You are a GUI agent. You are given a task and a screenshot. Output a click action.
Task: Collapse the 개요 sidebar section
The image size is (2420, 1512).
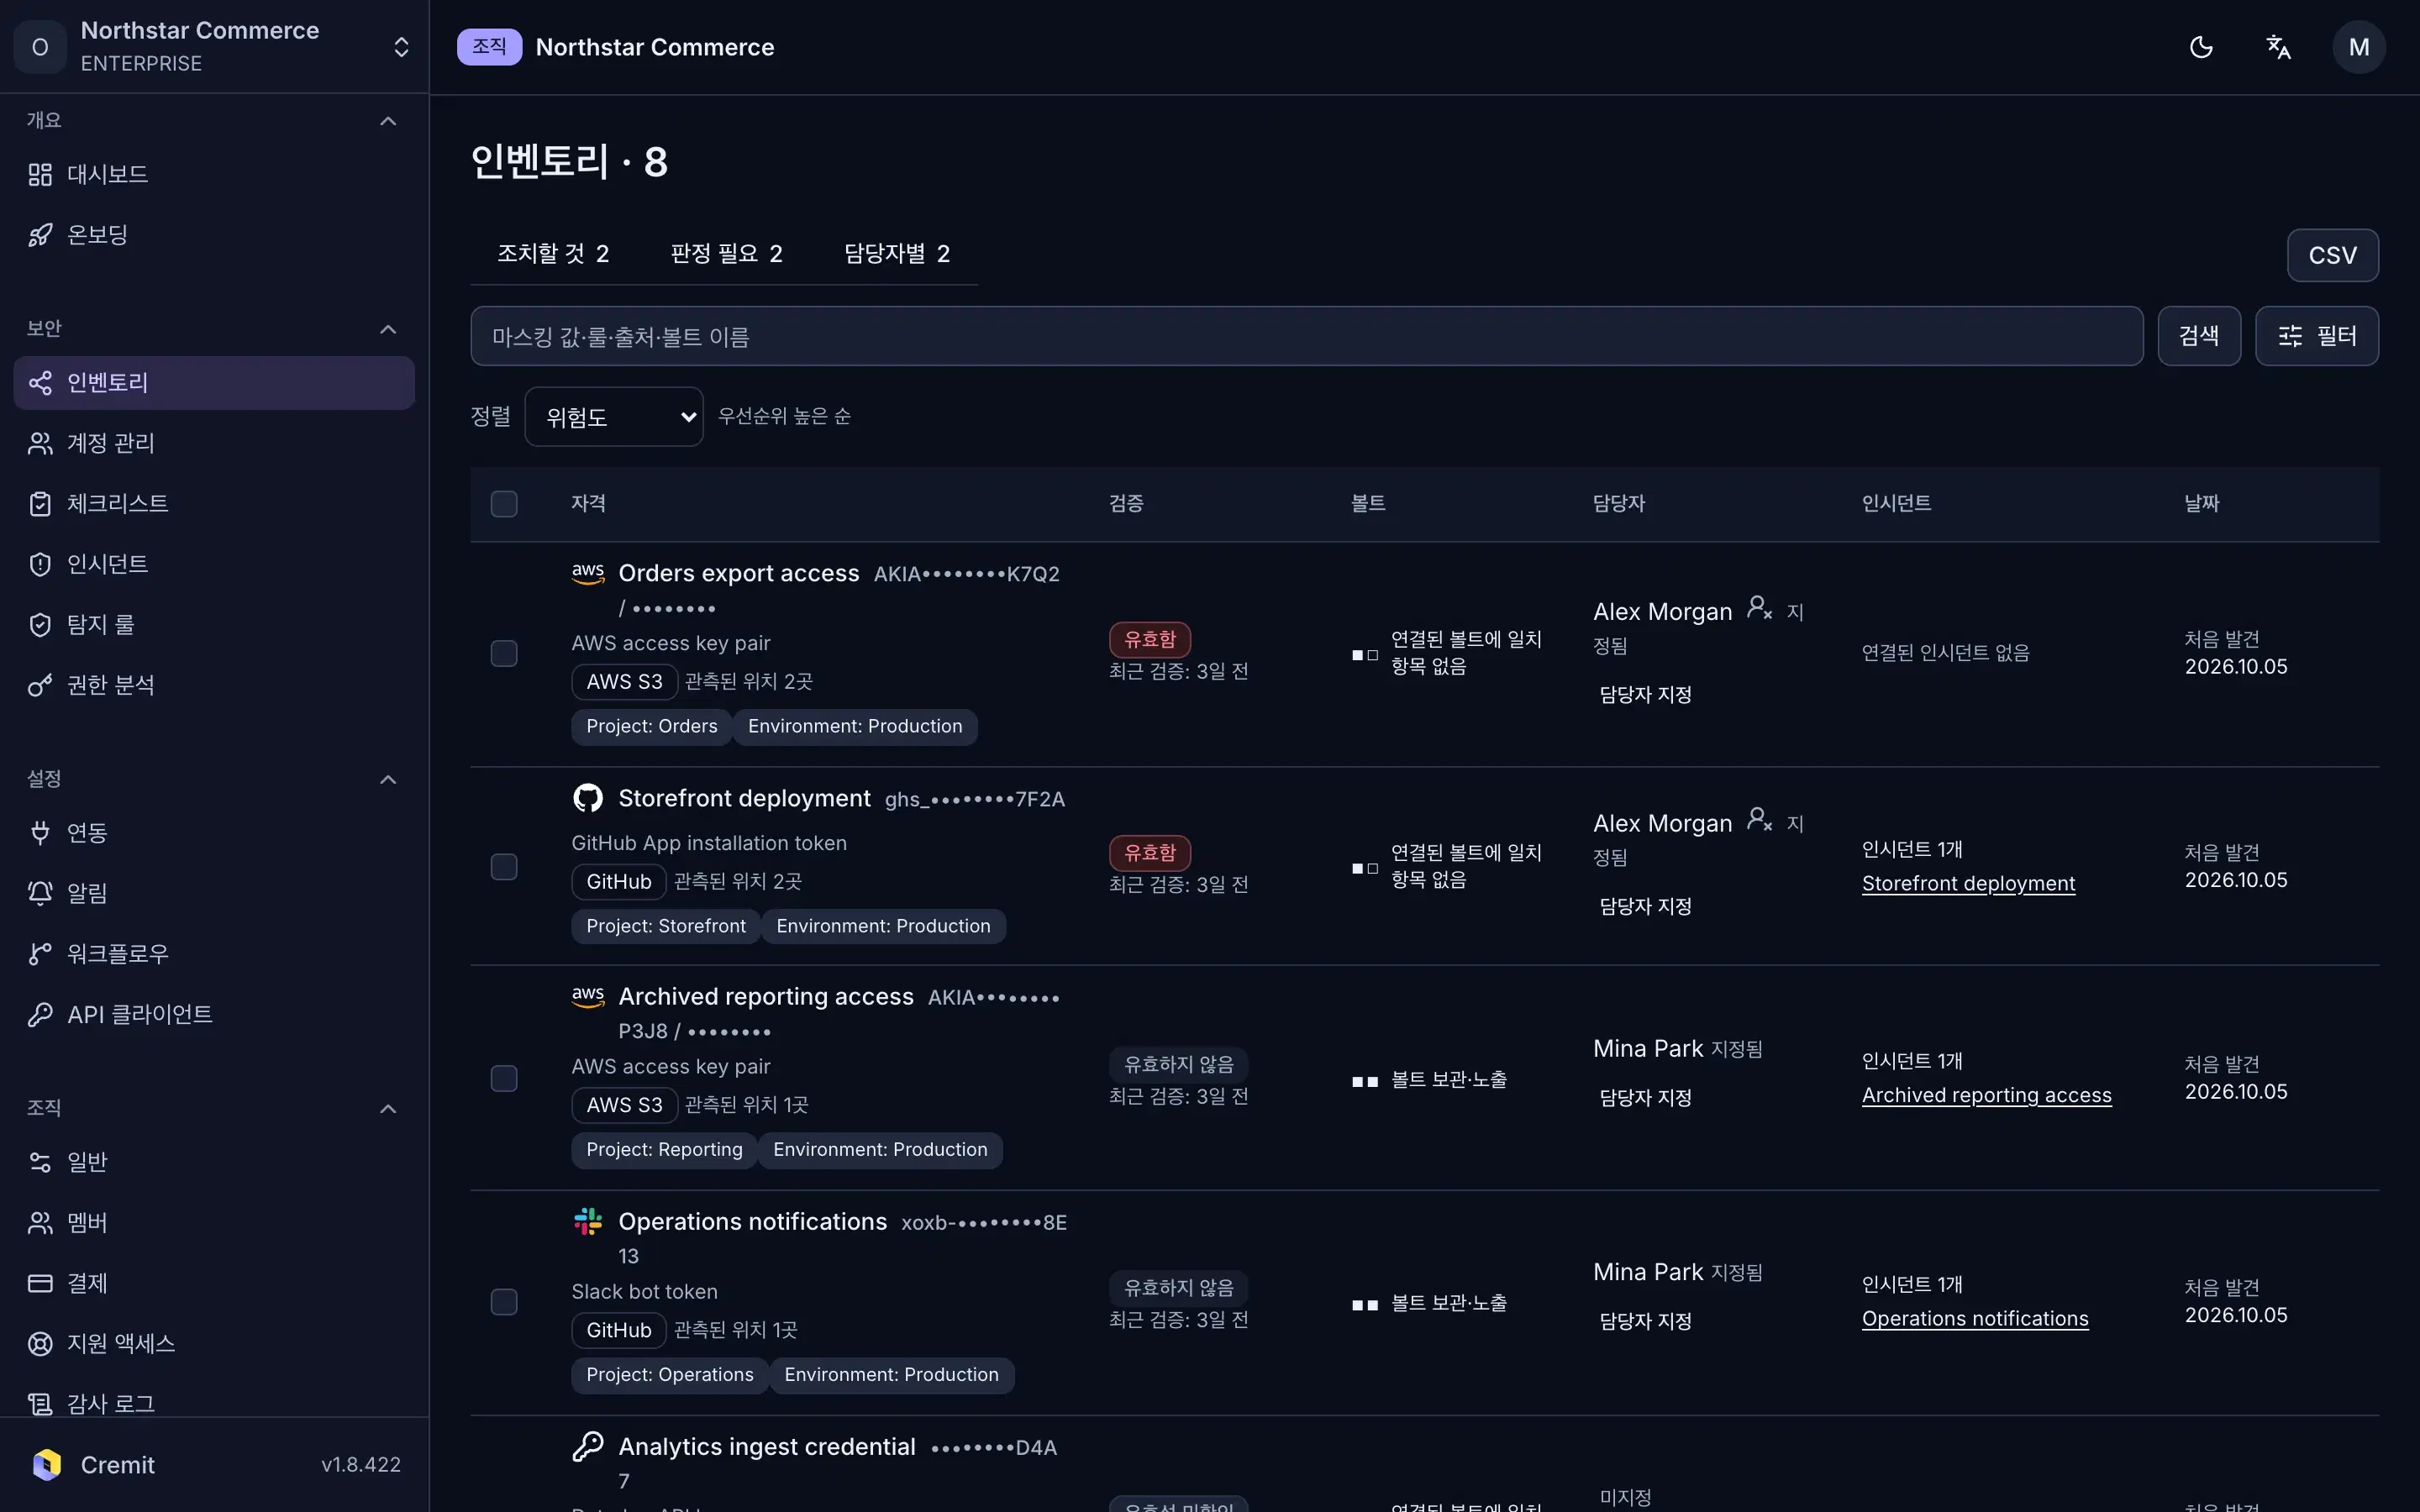[389, 121]
